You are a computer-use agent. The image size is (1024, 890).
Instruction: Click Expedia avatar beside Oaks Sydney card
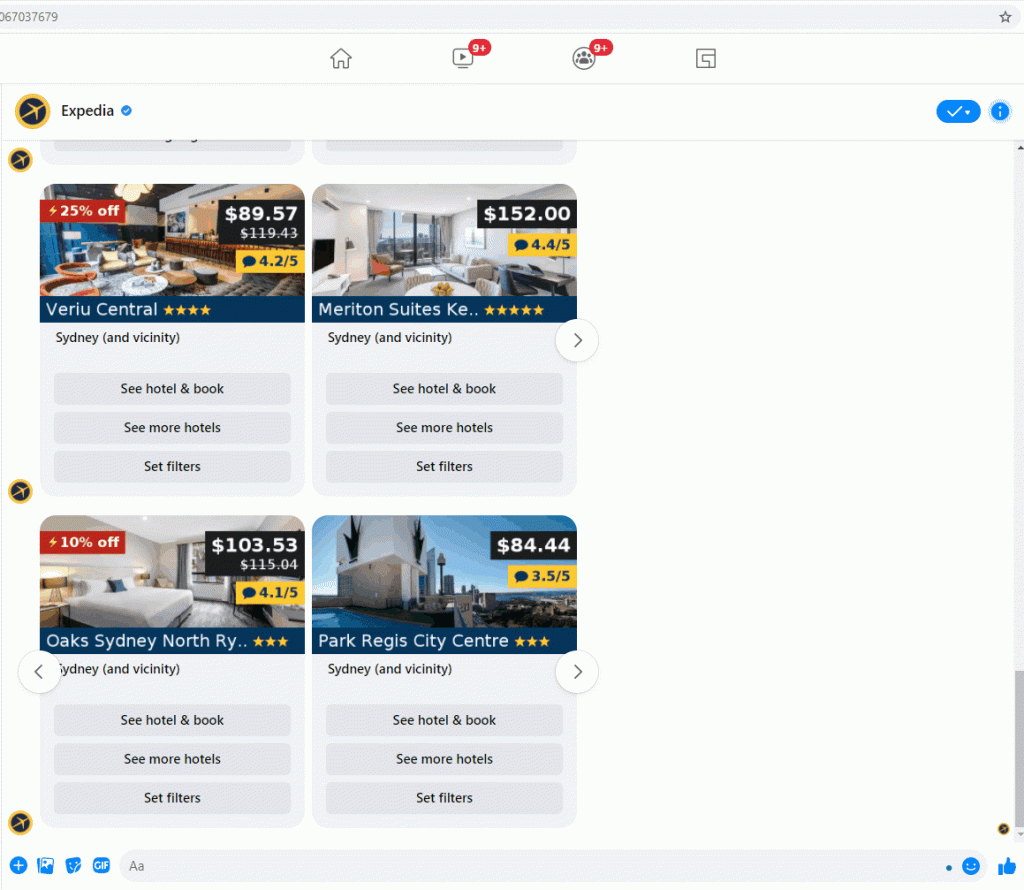click(x=20, y=823)
